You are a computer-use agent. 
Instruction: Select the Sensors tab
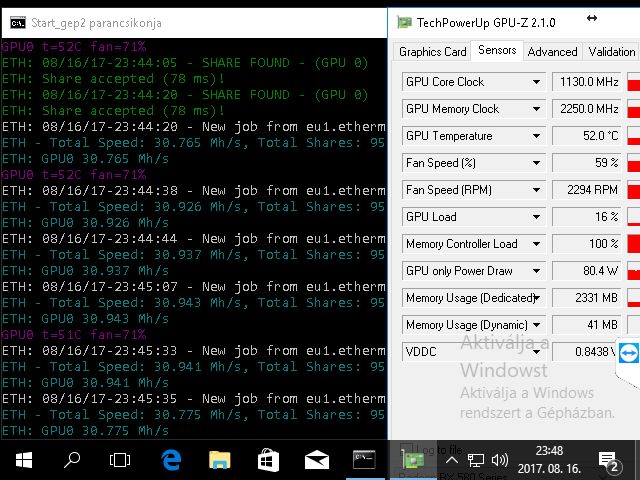[x=497, y=50]
